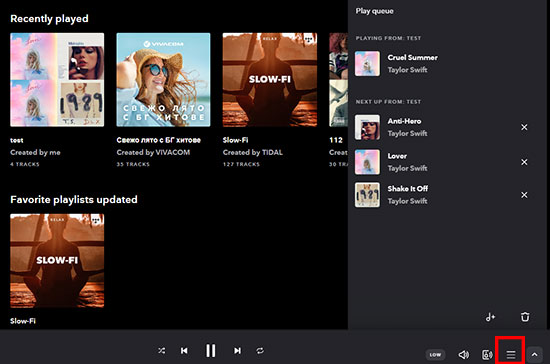Click the Anti-Hero album art in queue

(x=367, y=127)
